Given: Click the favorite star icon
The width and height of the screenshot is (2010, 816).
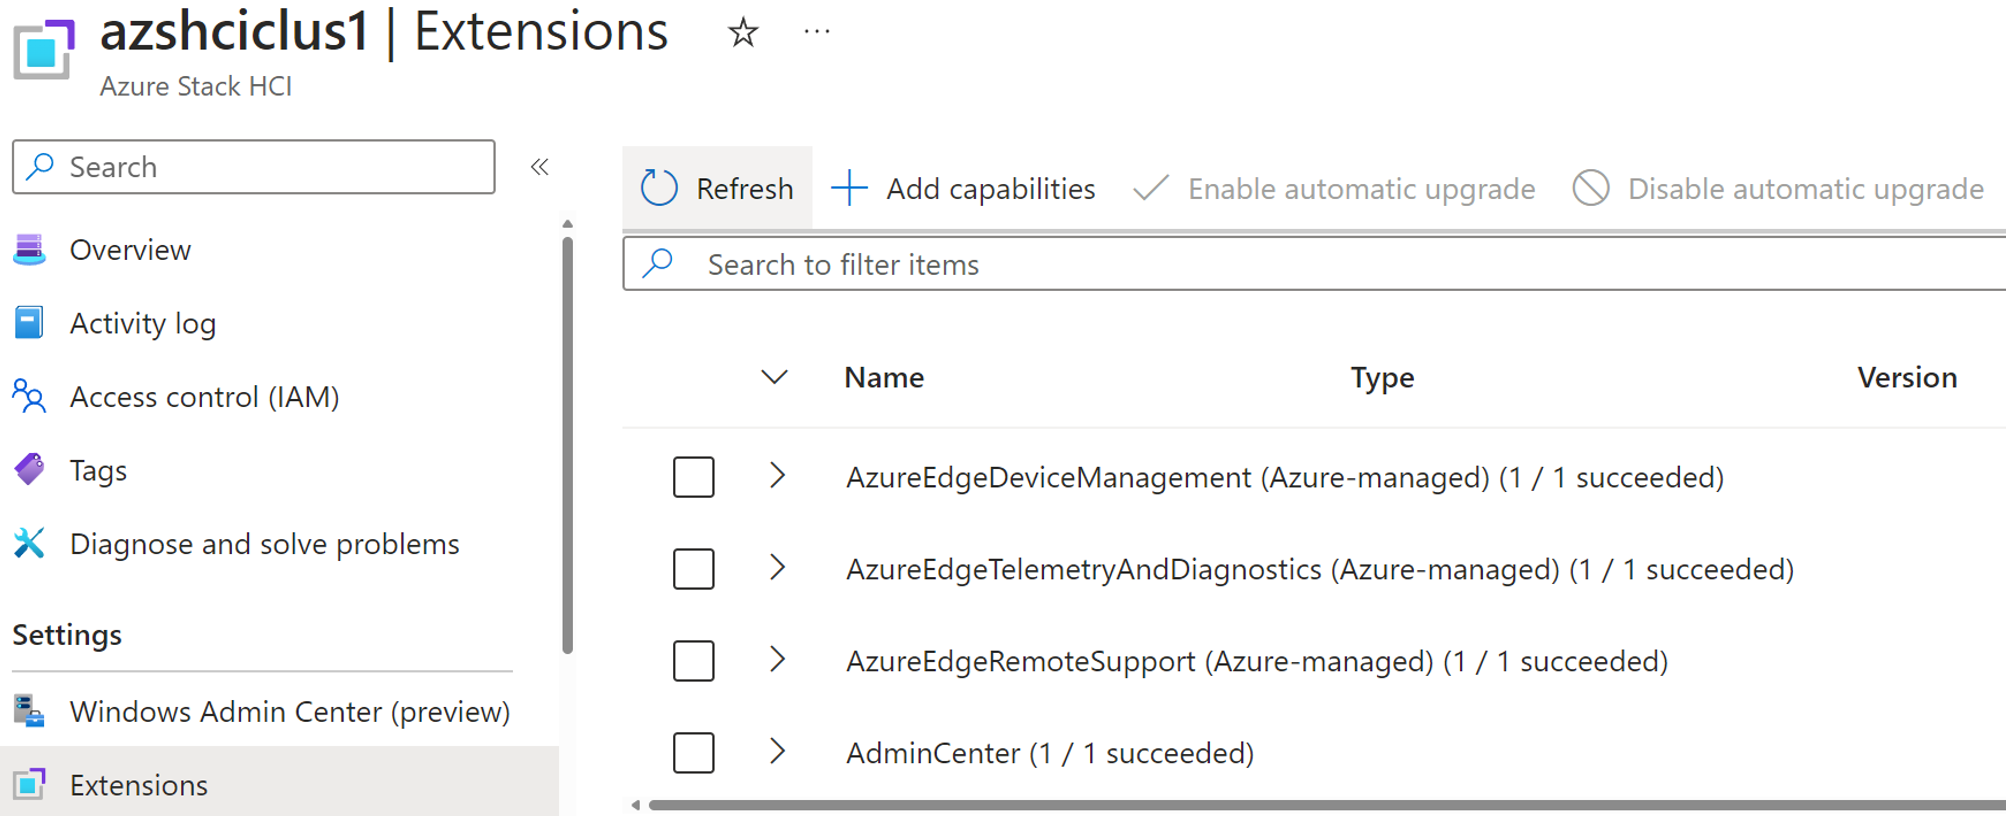Looking at the screenshot, I should coord(742,33).
